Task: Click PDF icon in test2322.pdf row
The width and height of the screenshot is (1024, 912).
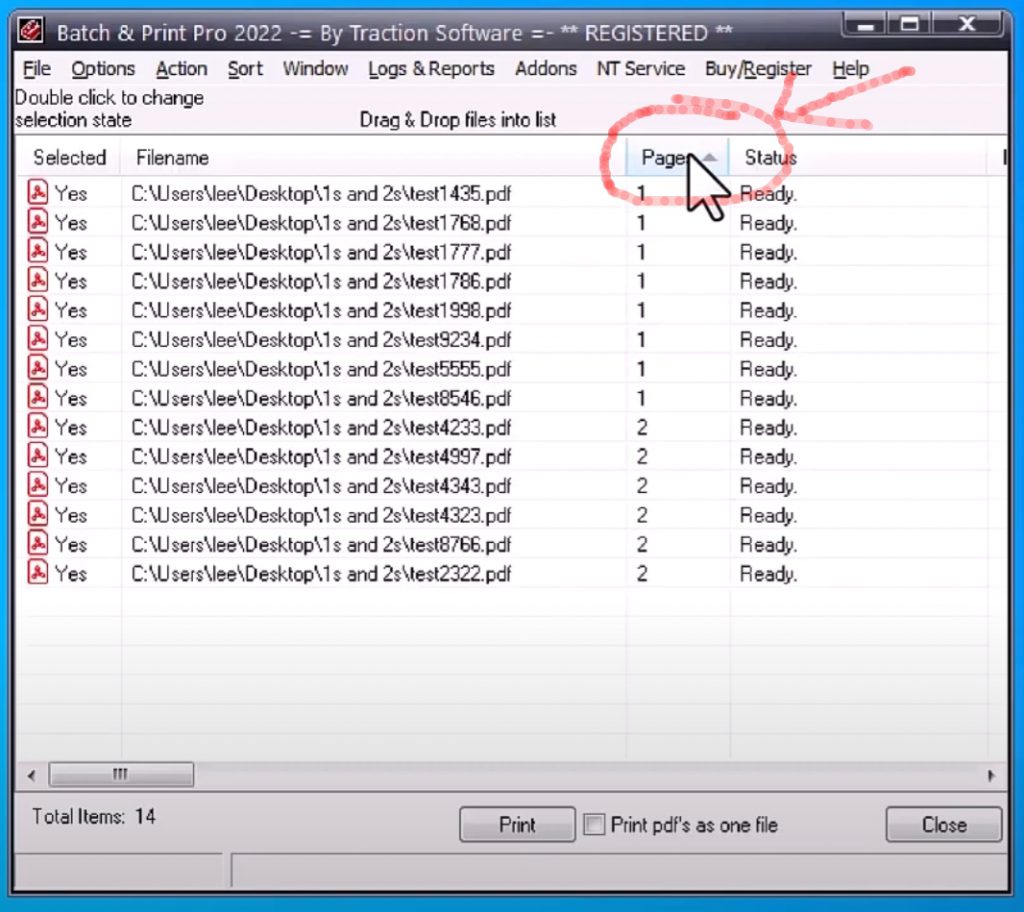Action: pyautogui.click(x=37, y=574)
